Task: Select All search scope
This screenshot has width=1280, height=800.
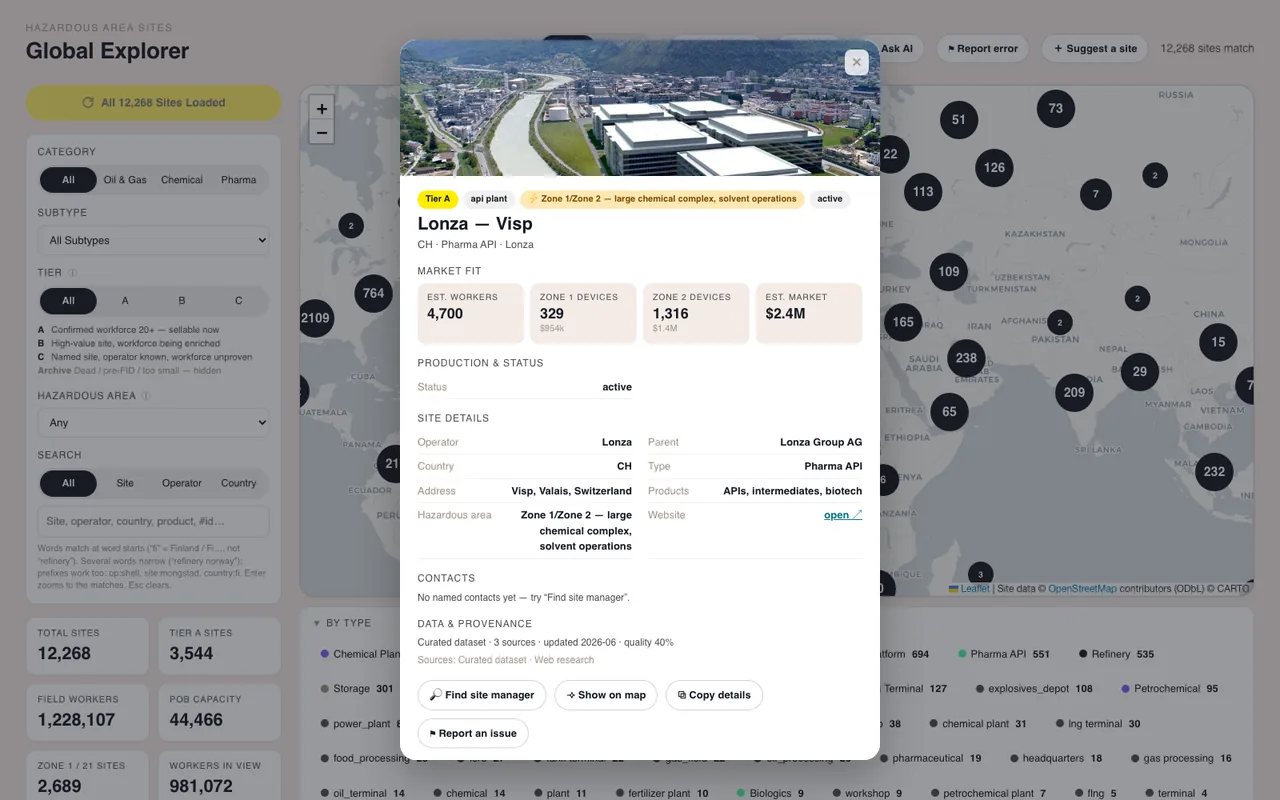Action: click(68, 483)
